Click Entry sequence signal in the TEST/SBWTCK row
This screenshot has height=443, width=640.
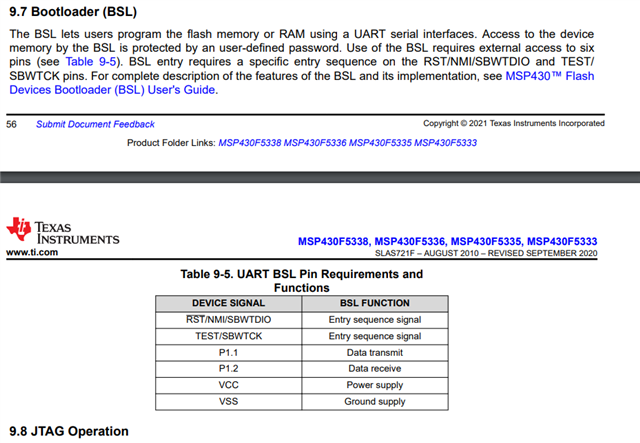pyautogui.click(x=375, y=336)
